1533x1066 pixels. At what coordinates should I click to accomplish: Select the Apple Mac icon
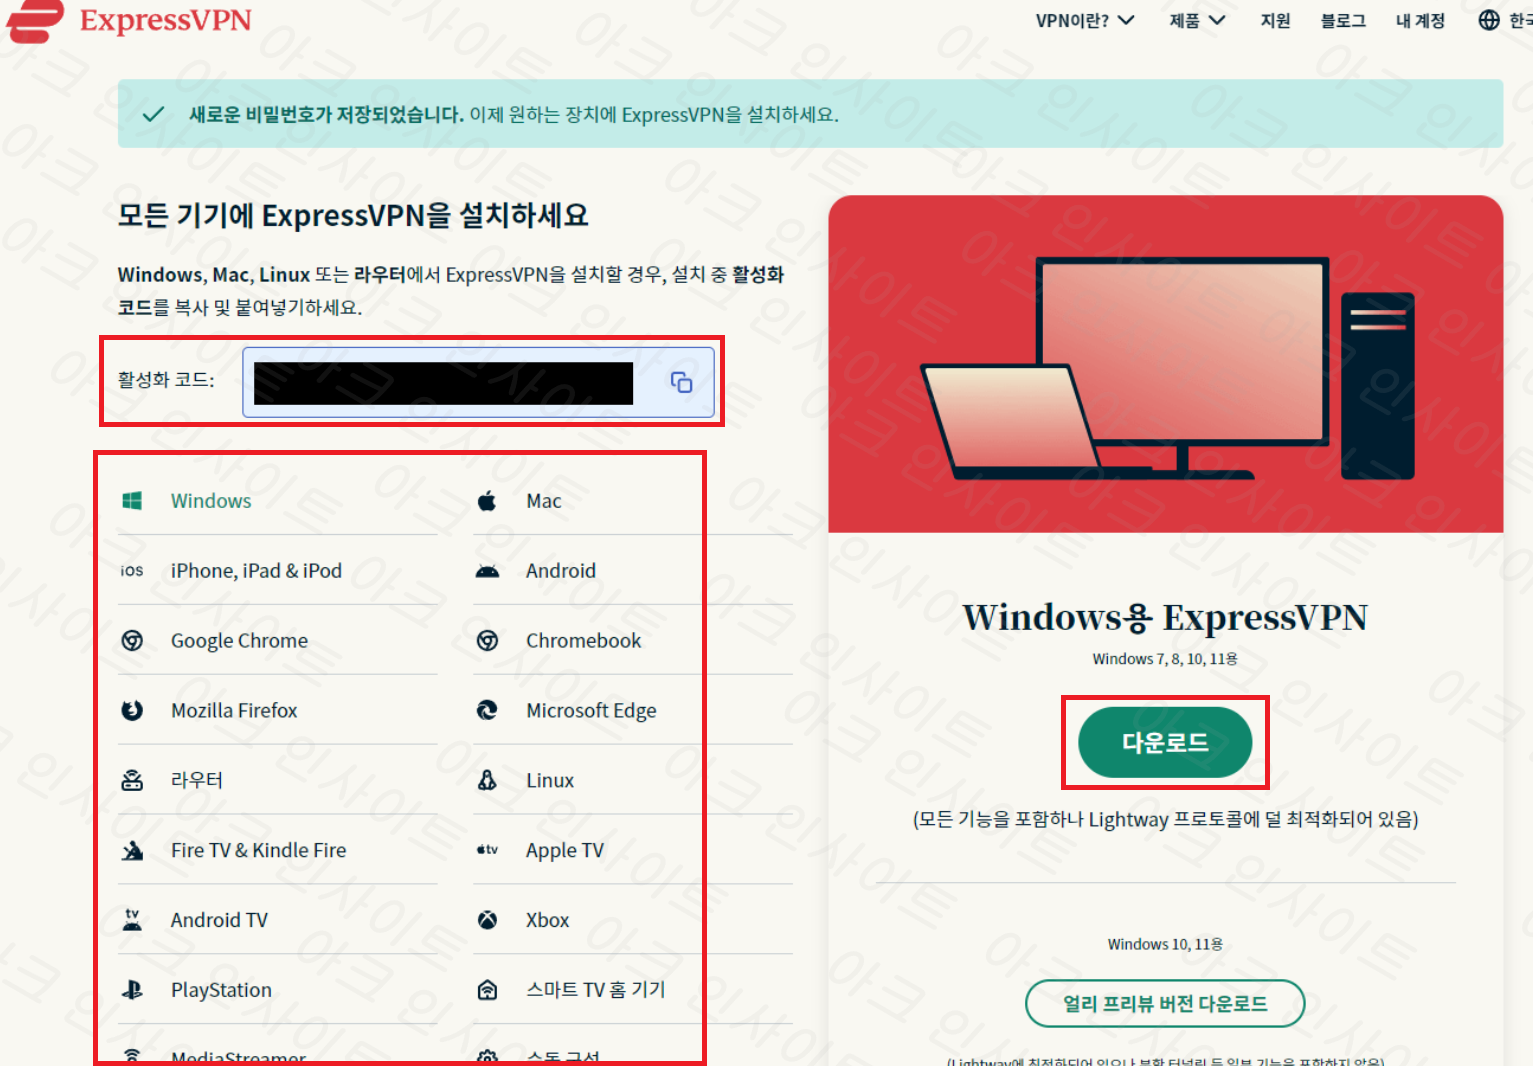487,500
